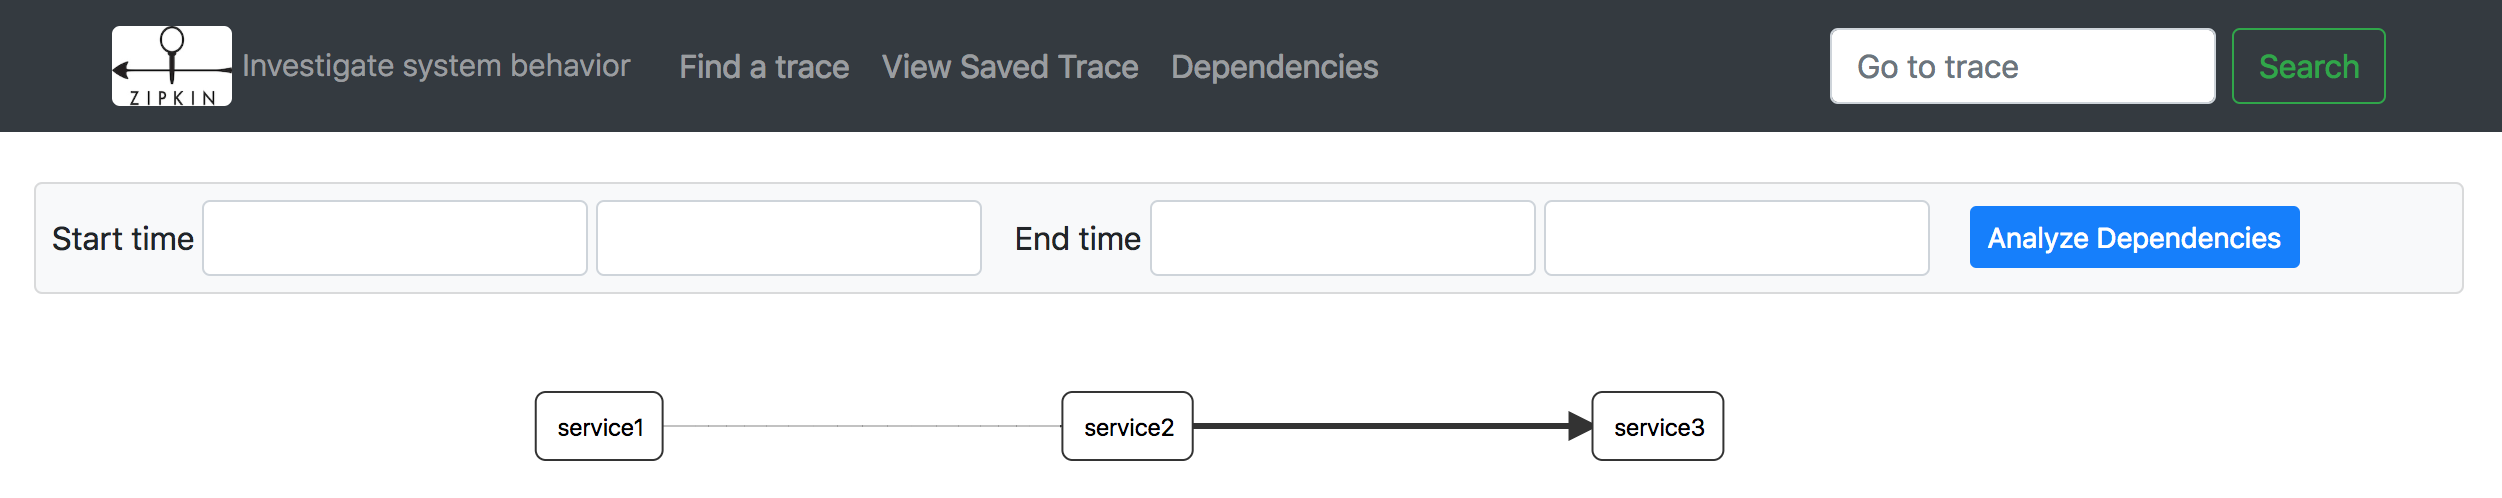This screenshot has height=498, width=2502.
Task: Click the Analyze Dependencies button
Action: 2134,237
